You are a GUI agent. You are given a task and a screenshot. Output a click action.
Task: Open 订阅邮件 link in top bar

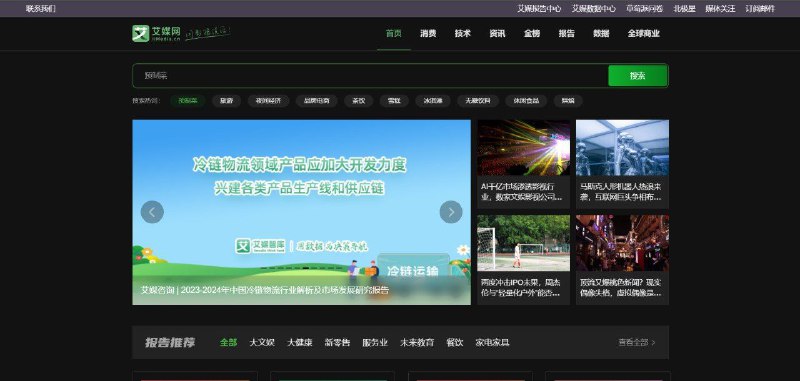point(760,9)
